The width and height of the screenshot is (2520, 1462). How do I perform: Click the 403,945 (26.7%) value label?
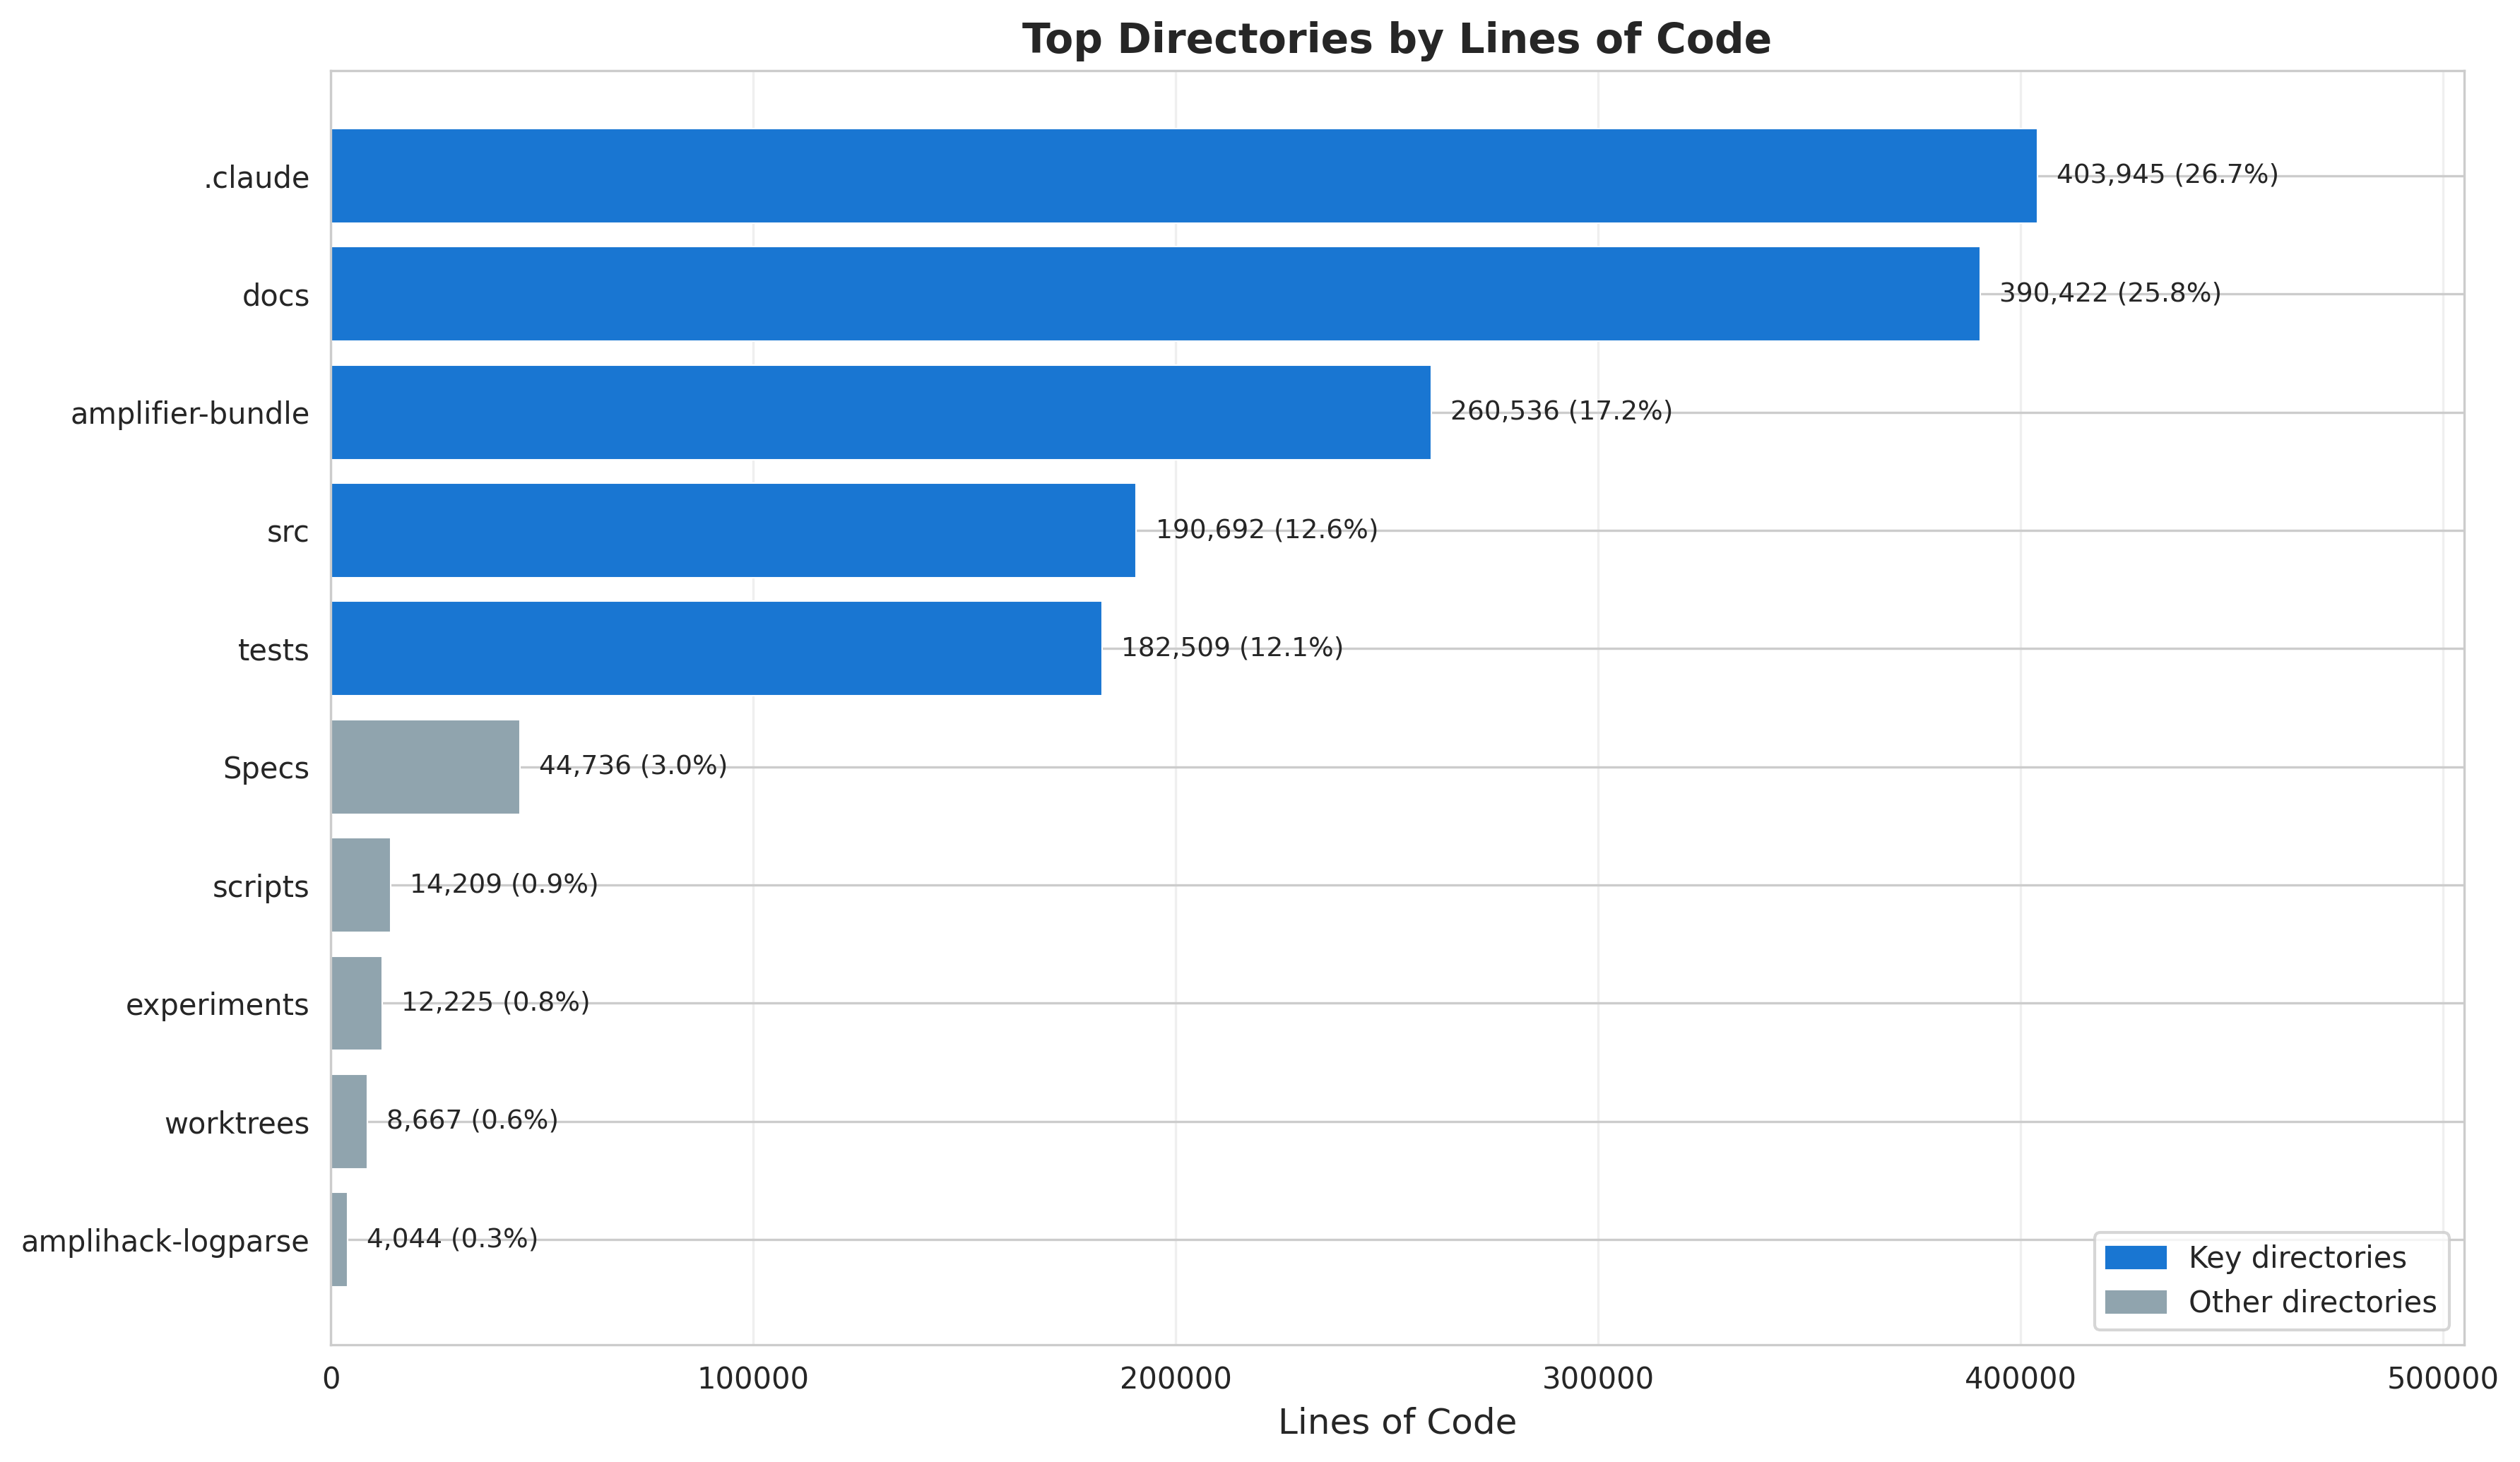click(2166, 175)
